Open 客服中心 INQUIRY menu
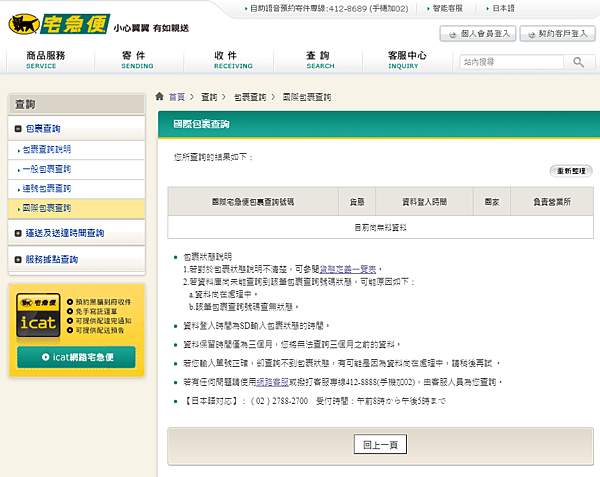Image resolution: width=600 pixels, height=477 pixels. (x=406, y=60)
